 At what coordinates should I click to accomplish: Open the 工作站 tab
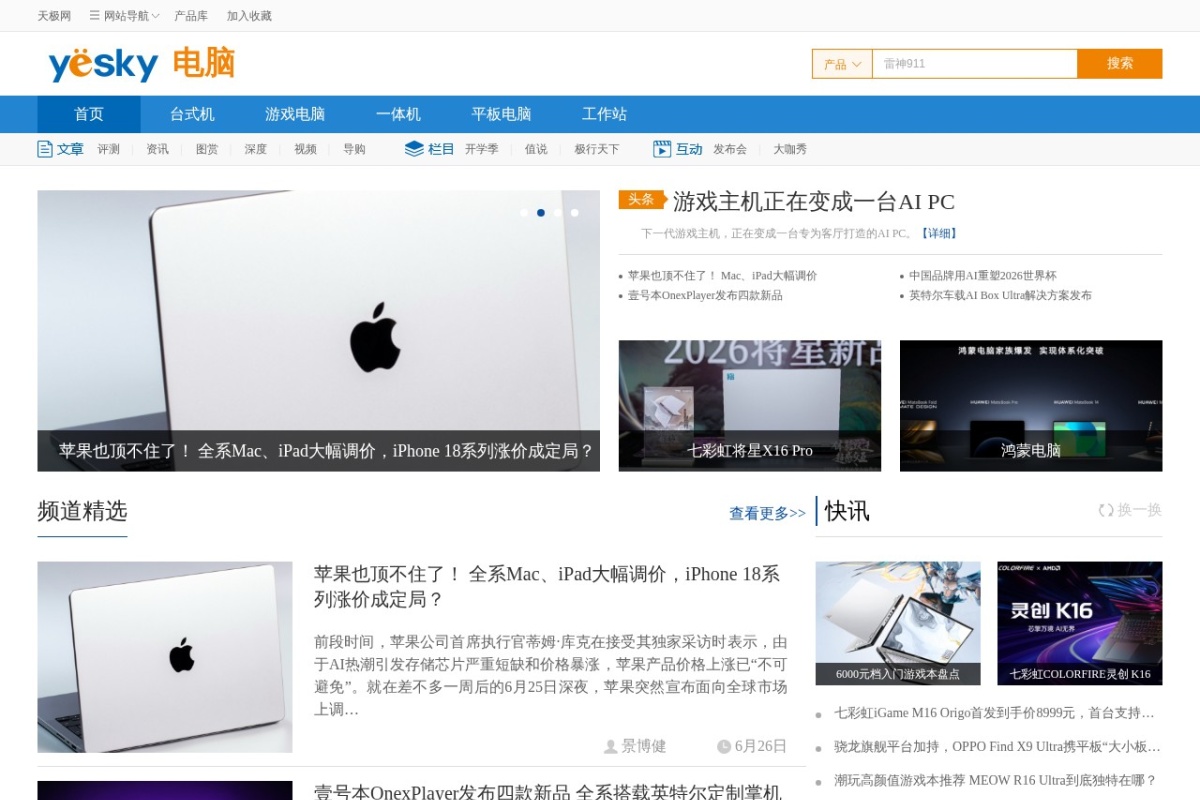pos(604,114)
